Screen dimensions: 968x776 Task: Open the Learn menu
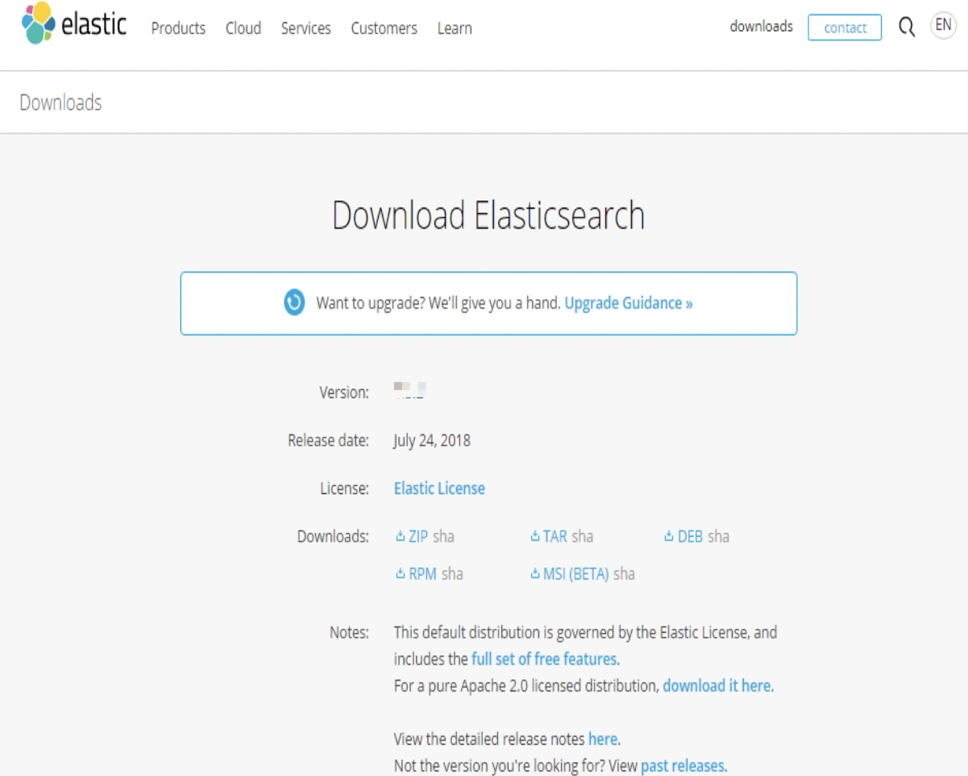coord(454,28)
